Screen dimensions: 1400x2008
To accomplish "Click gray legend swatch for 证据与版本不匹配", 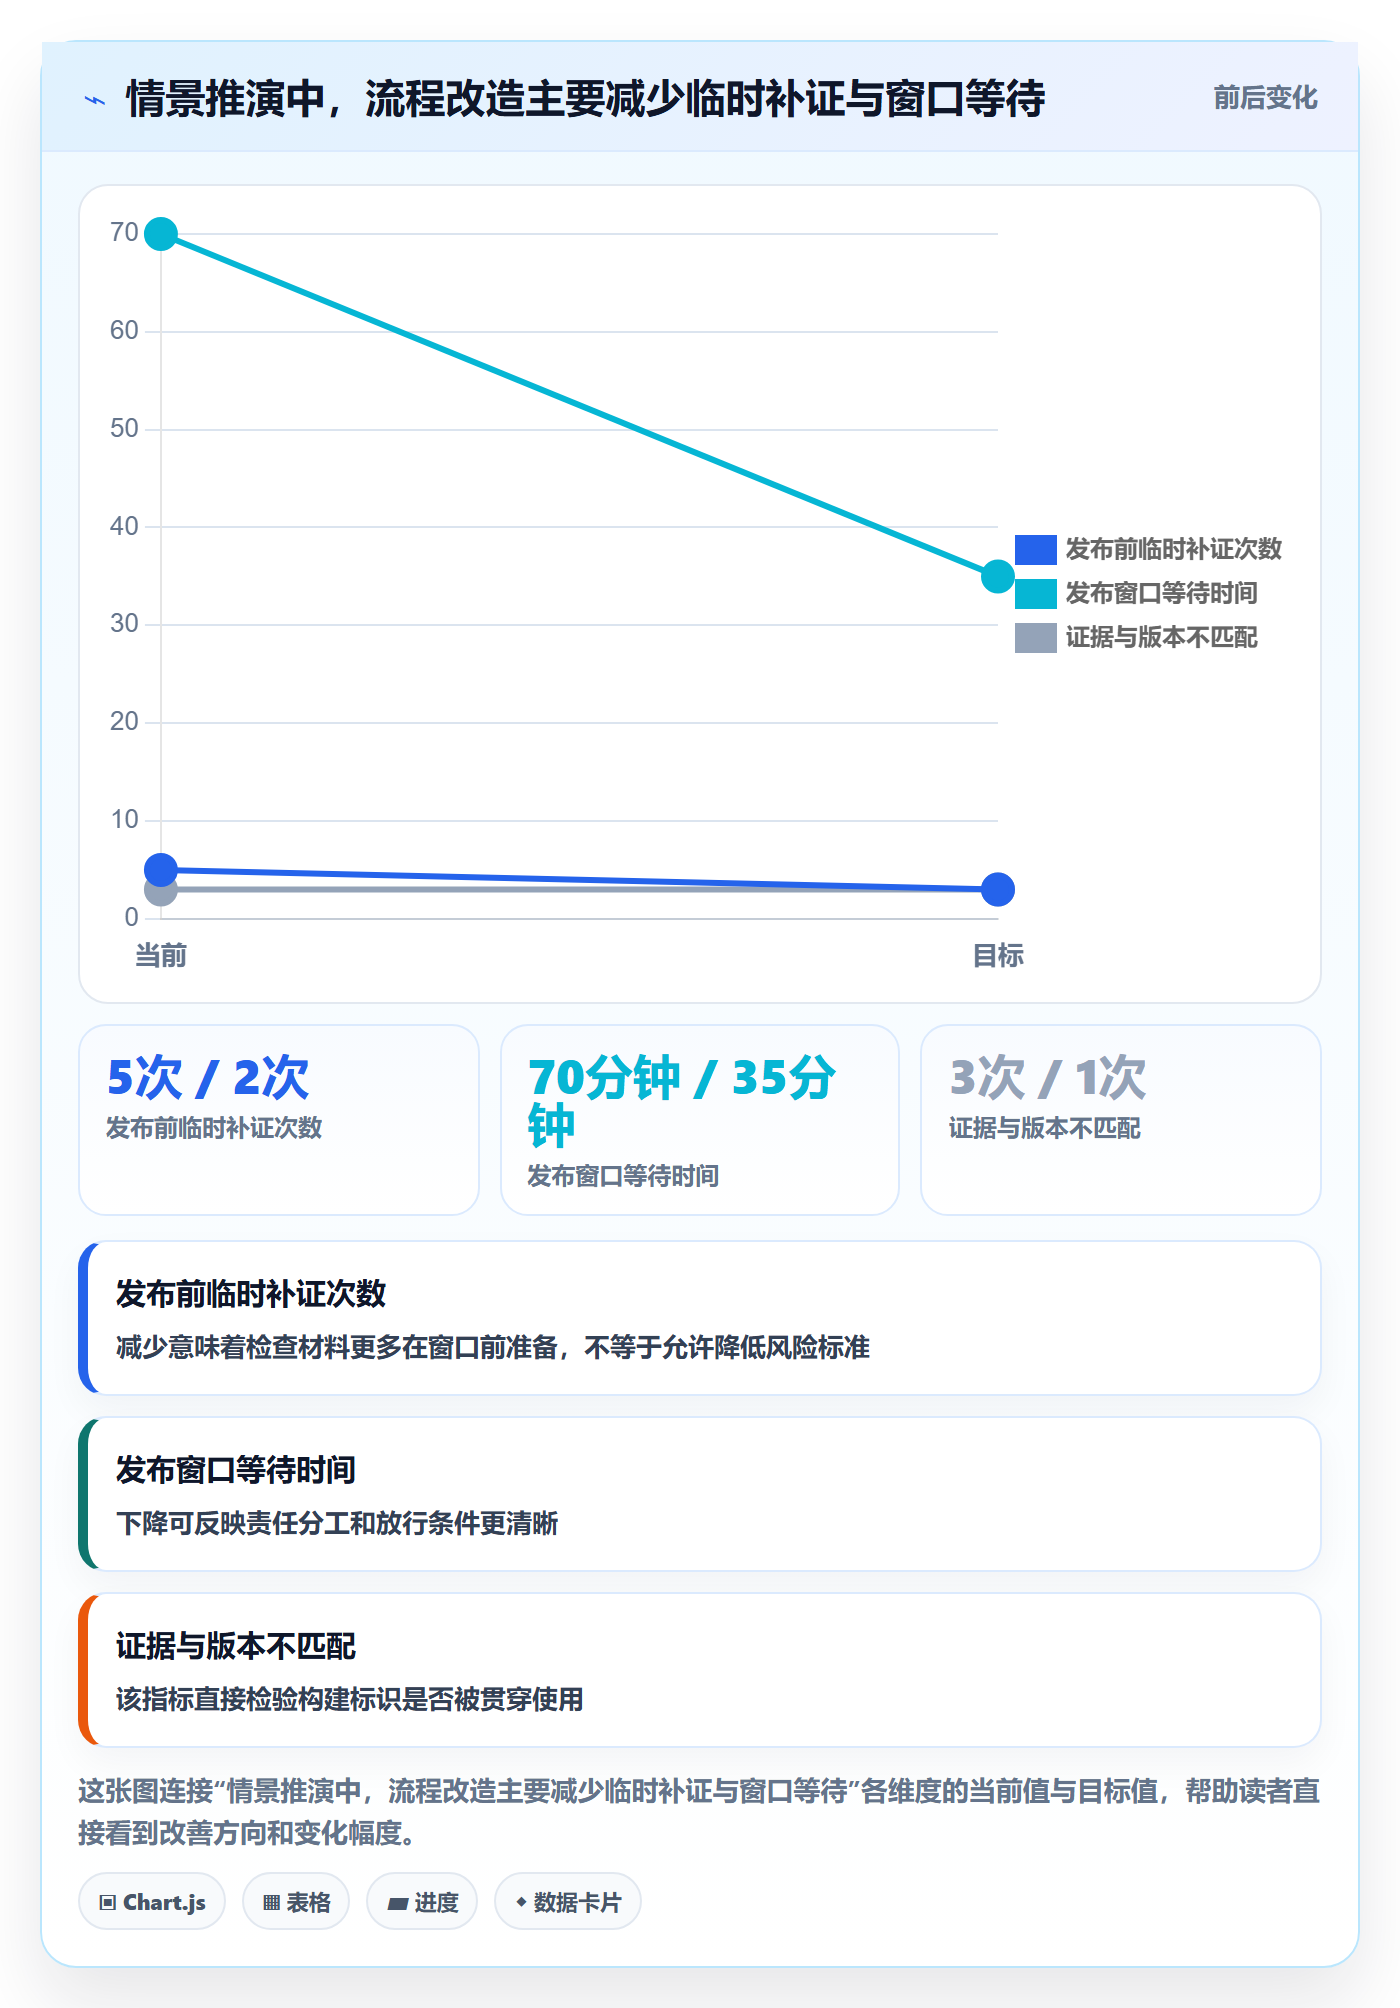I will point(1036,637).
